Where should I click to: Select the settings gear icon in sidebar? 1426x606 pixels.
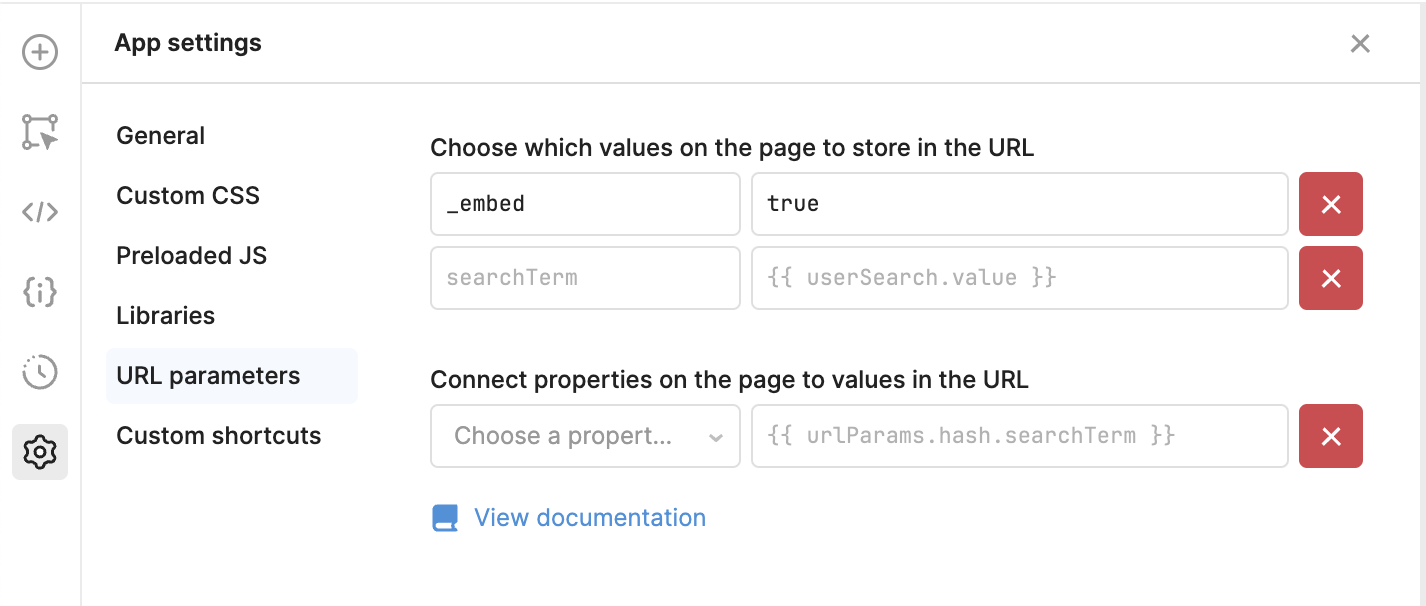[x=40, y=452]
